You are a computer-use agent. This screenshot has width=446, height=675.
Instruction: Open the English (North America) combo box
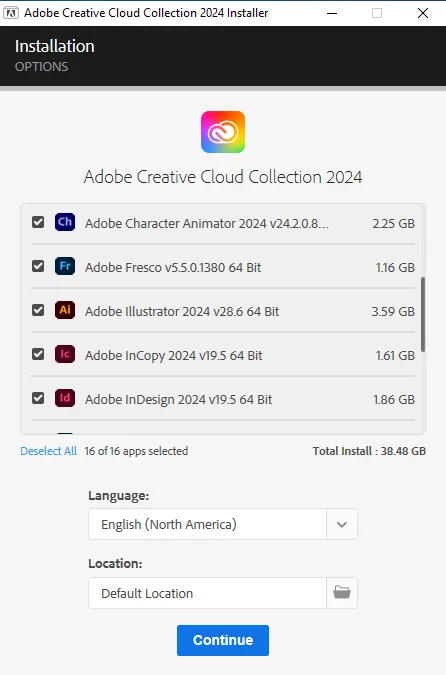pyautogui.click(x=223, y=524)
